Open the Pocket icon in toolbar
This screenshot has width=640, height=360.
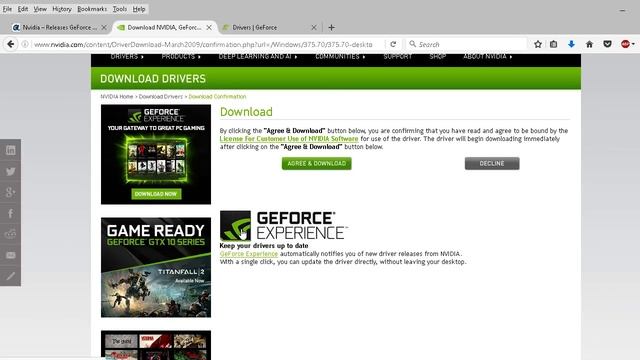click(x=607, y=44)
